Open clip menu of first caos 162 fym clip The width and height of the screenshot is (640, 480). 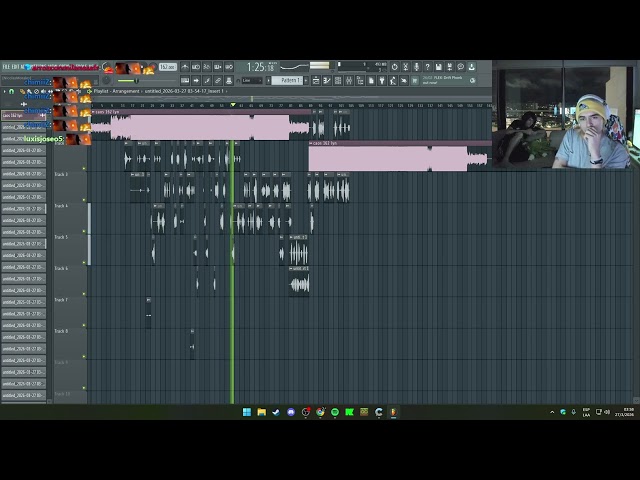pos(93,111)
